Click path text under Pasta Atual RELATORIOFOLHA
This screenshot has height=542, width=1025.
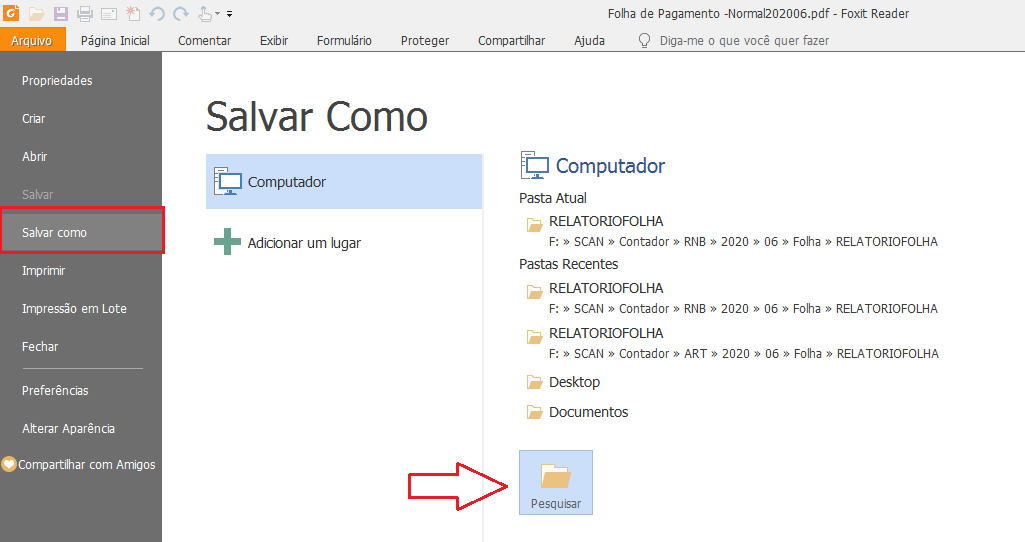(743, 241)
